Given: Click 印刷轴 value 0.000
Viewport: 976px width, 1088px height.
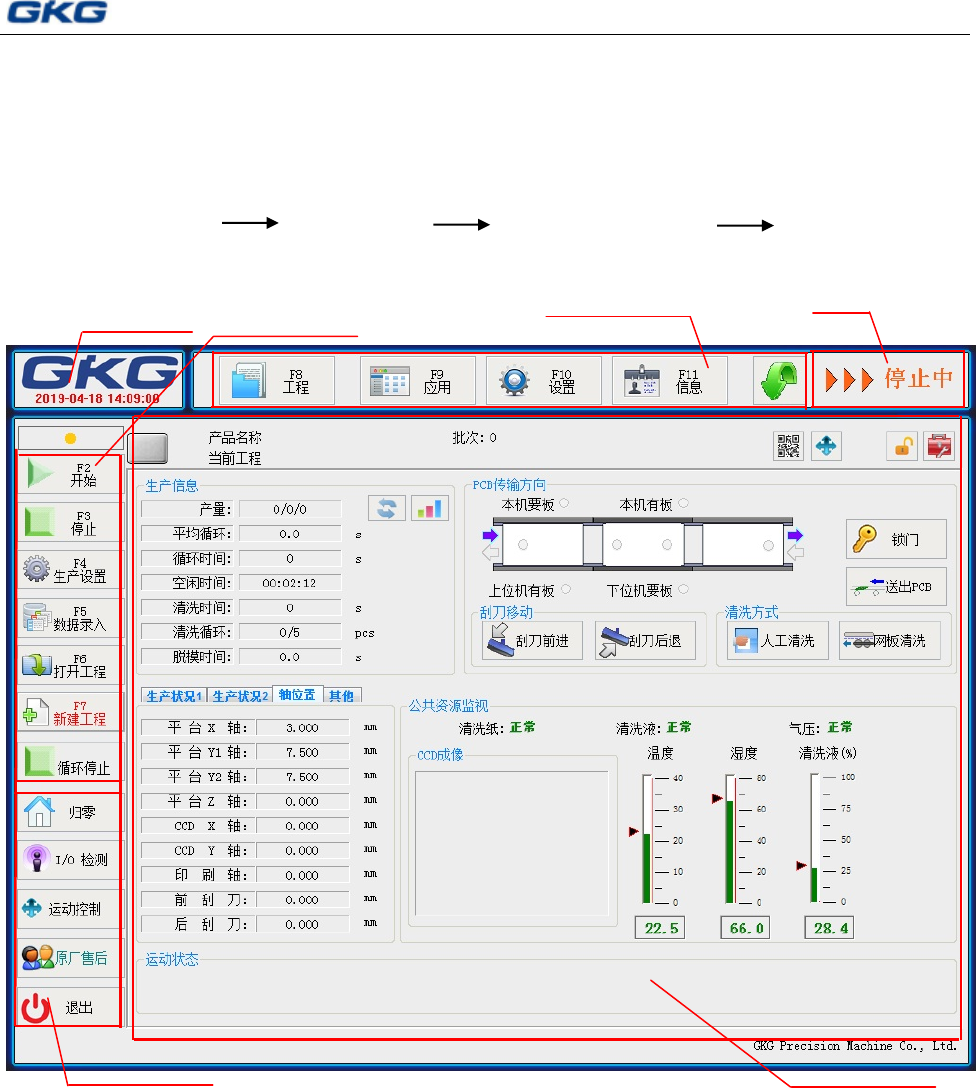Looking at the screenshot, I should (x=302, y=876).
